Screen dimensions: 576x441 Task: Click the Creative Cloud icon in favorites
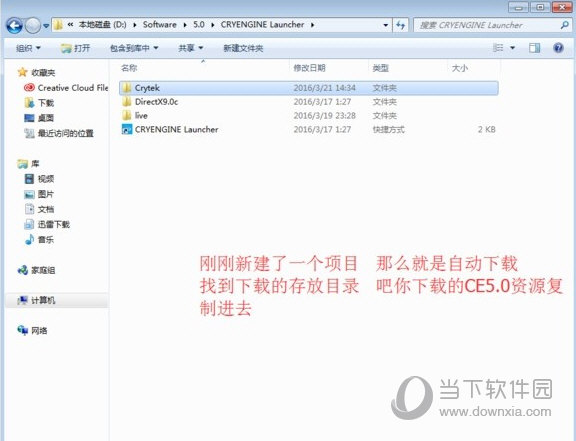29,87
